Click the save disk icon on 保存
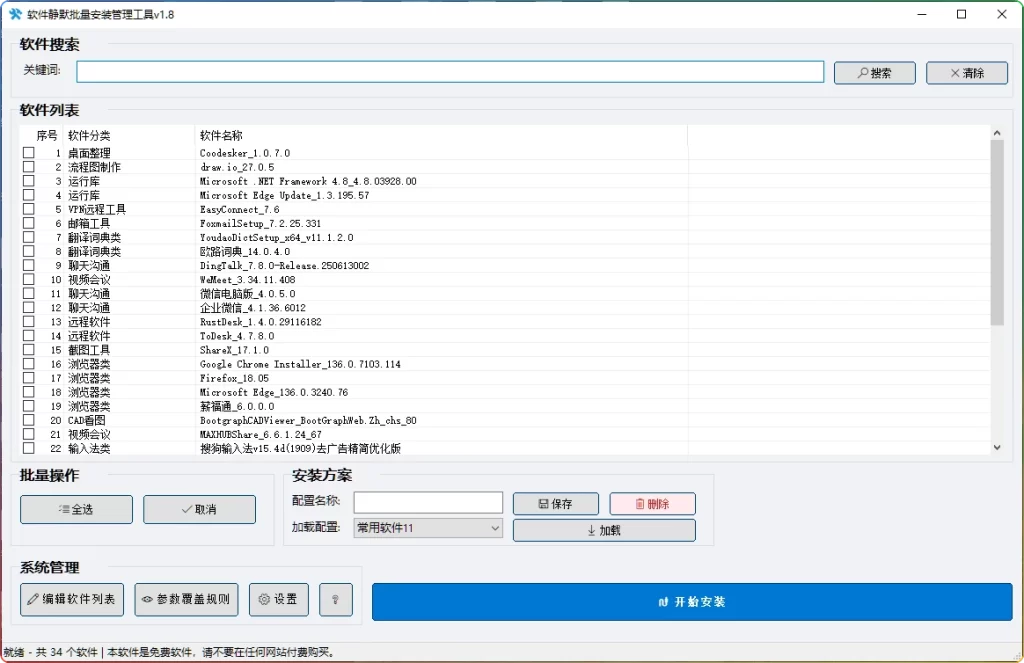The image size is (1024, 663). (x=542, y=503)
